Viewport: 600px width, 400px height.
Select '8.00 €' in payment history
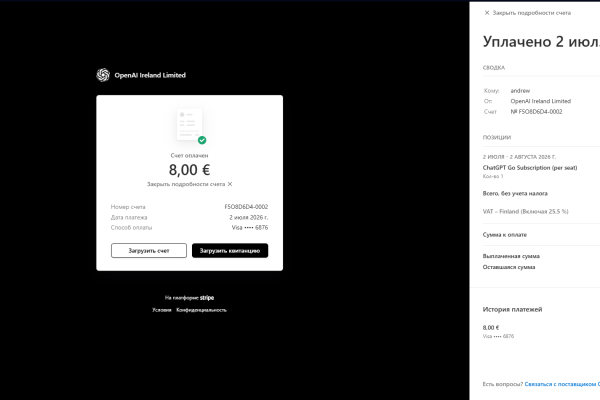491,328
